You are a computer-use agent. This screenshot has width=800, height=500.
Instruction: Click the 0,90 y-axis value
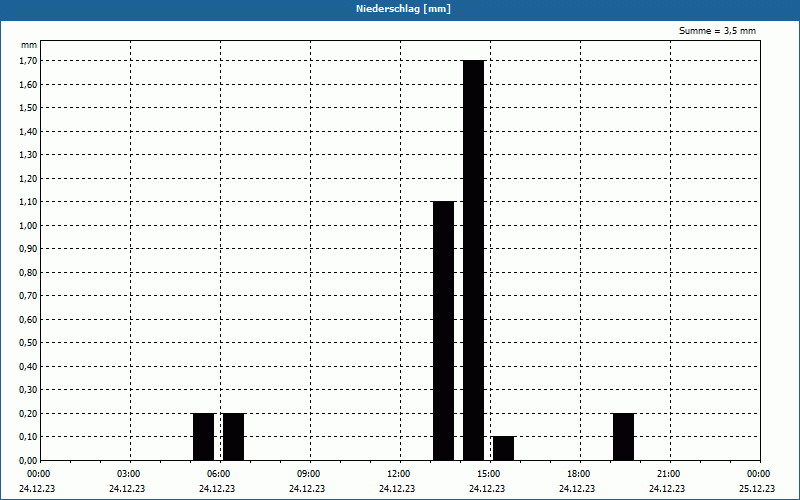[28, 248]
